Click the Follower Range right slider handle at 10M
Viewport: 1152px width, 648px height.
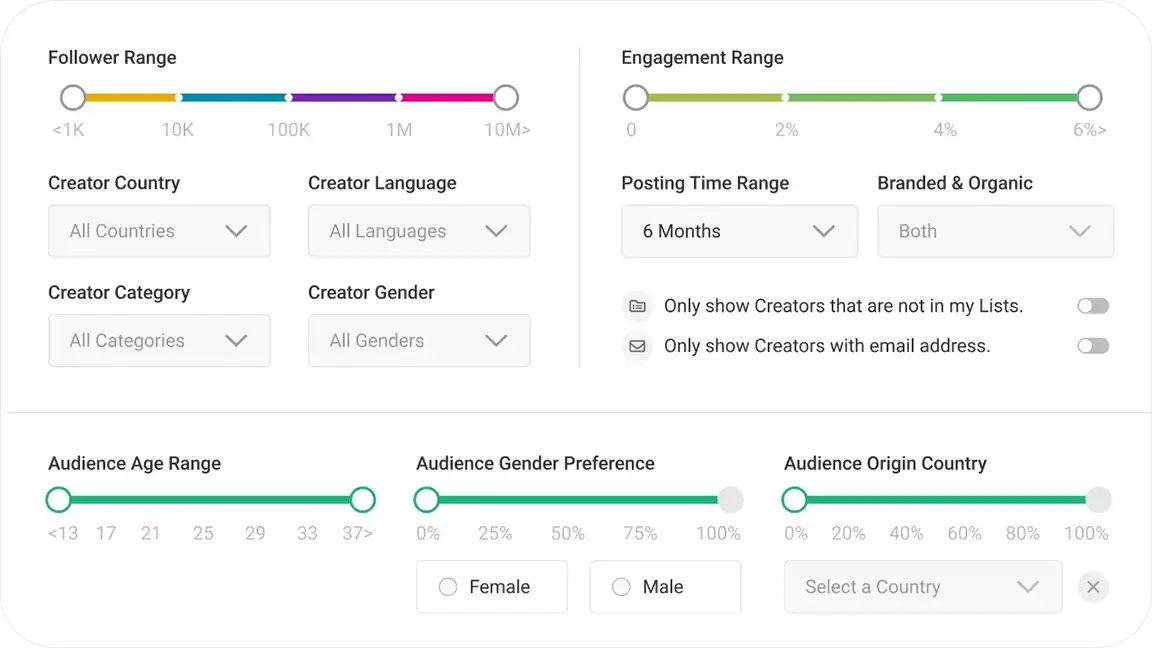506,98
